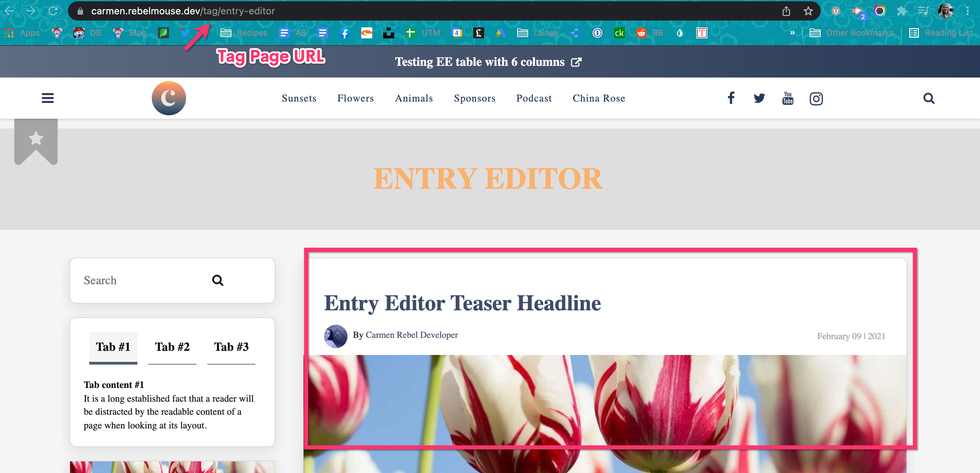
Task: Click the sidebar search magnifier button
Action: pos(218,281)
